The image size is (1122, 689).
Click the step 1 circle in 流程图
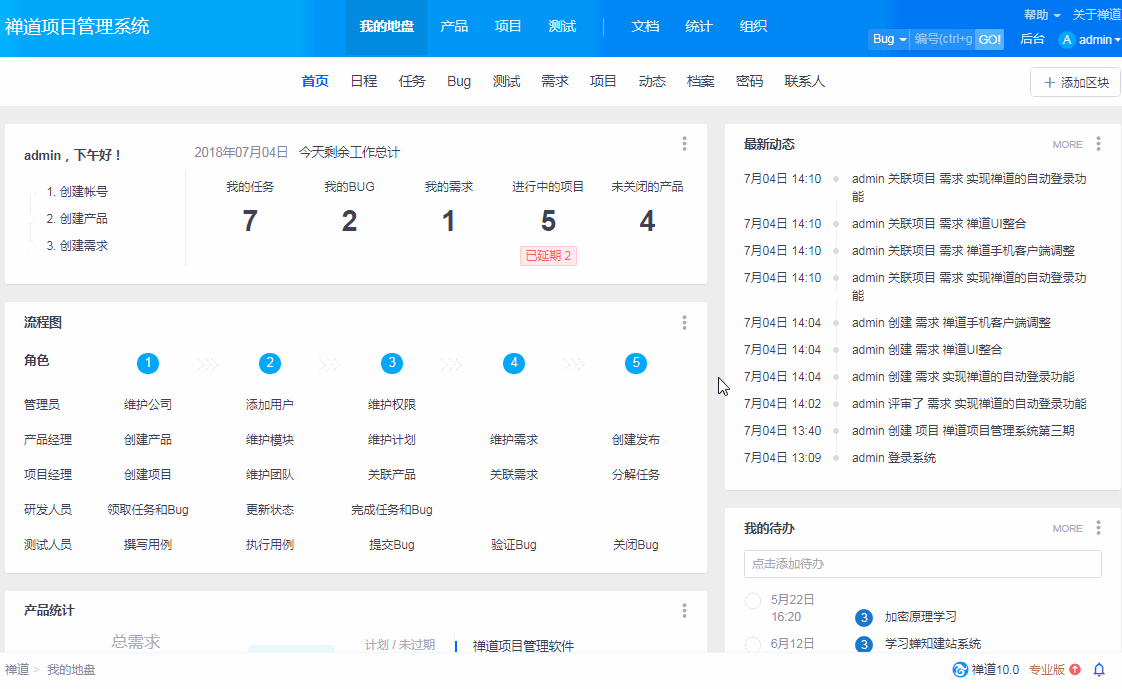tap(148, 363)
